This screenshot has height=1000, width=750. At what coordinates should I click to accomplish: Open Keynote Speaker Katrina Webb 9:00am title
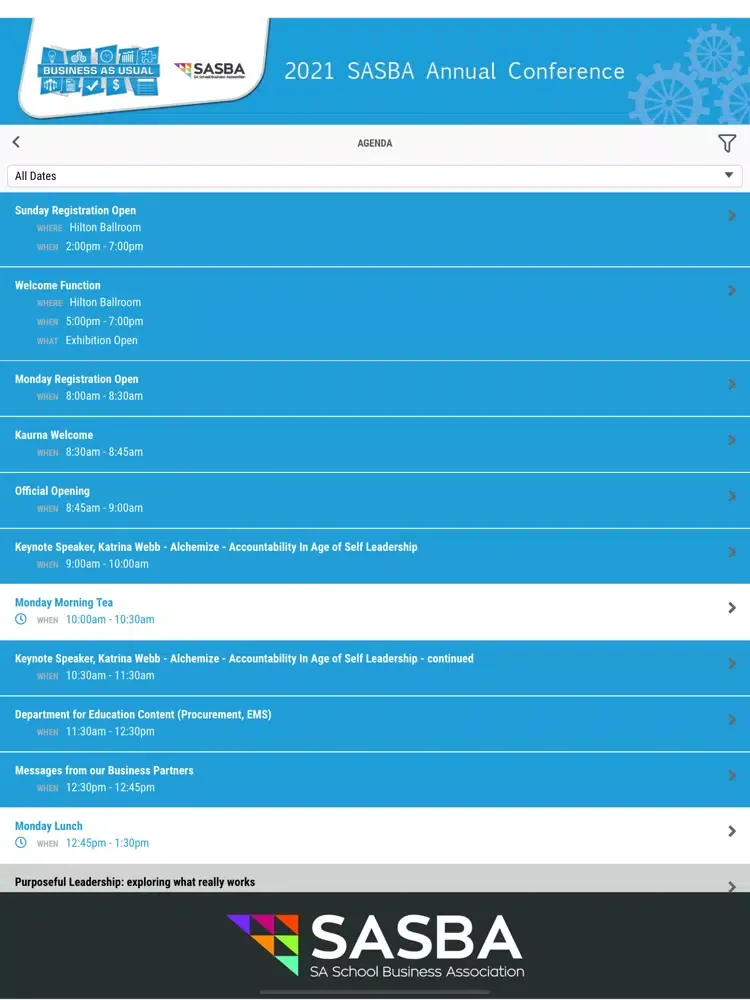coord(216,547)
